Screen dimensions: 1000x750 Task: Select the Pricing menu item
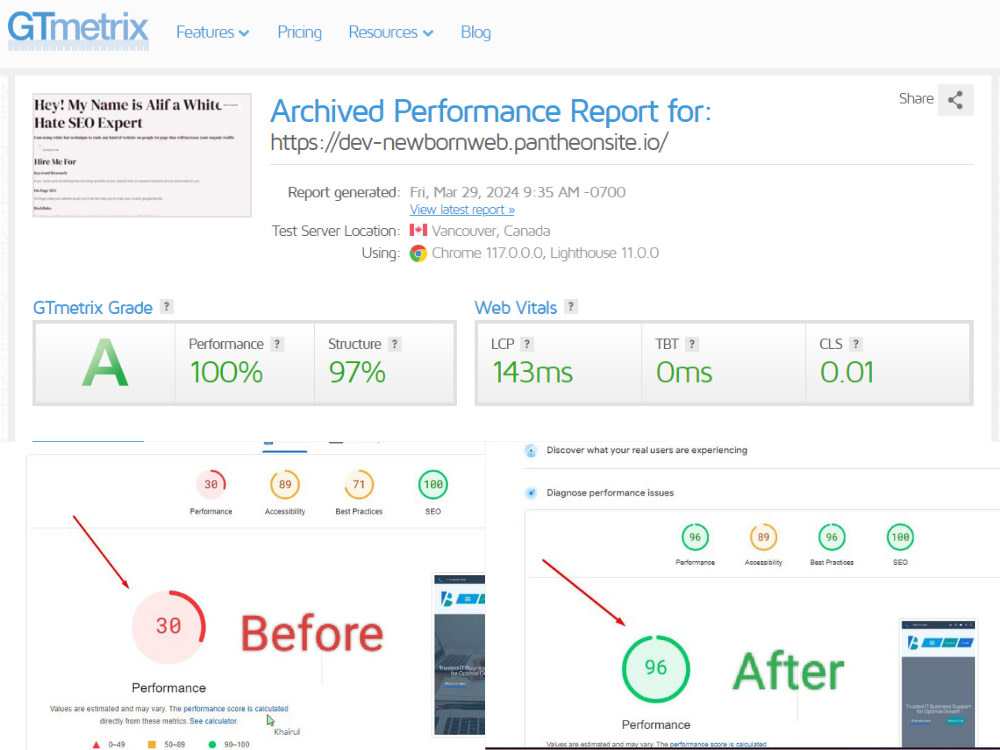pos(299,32)
